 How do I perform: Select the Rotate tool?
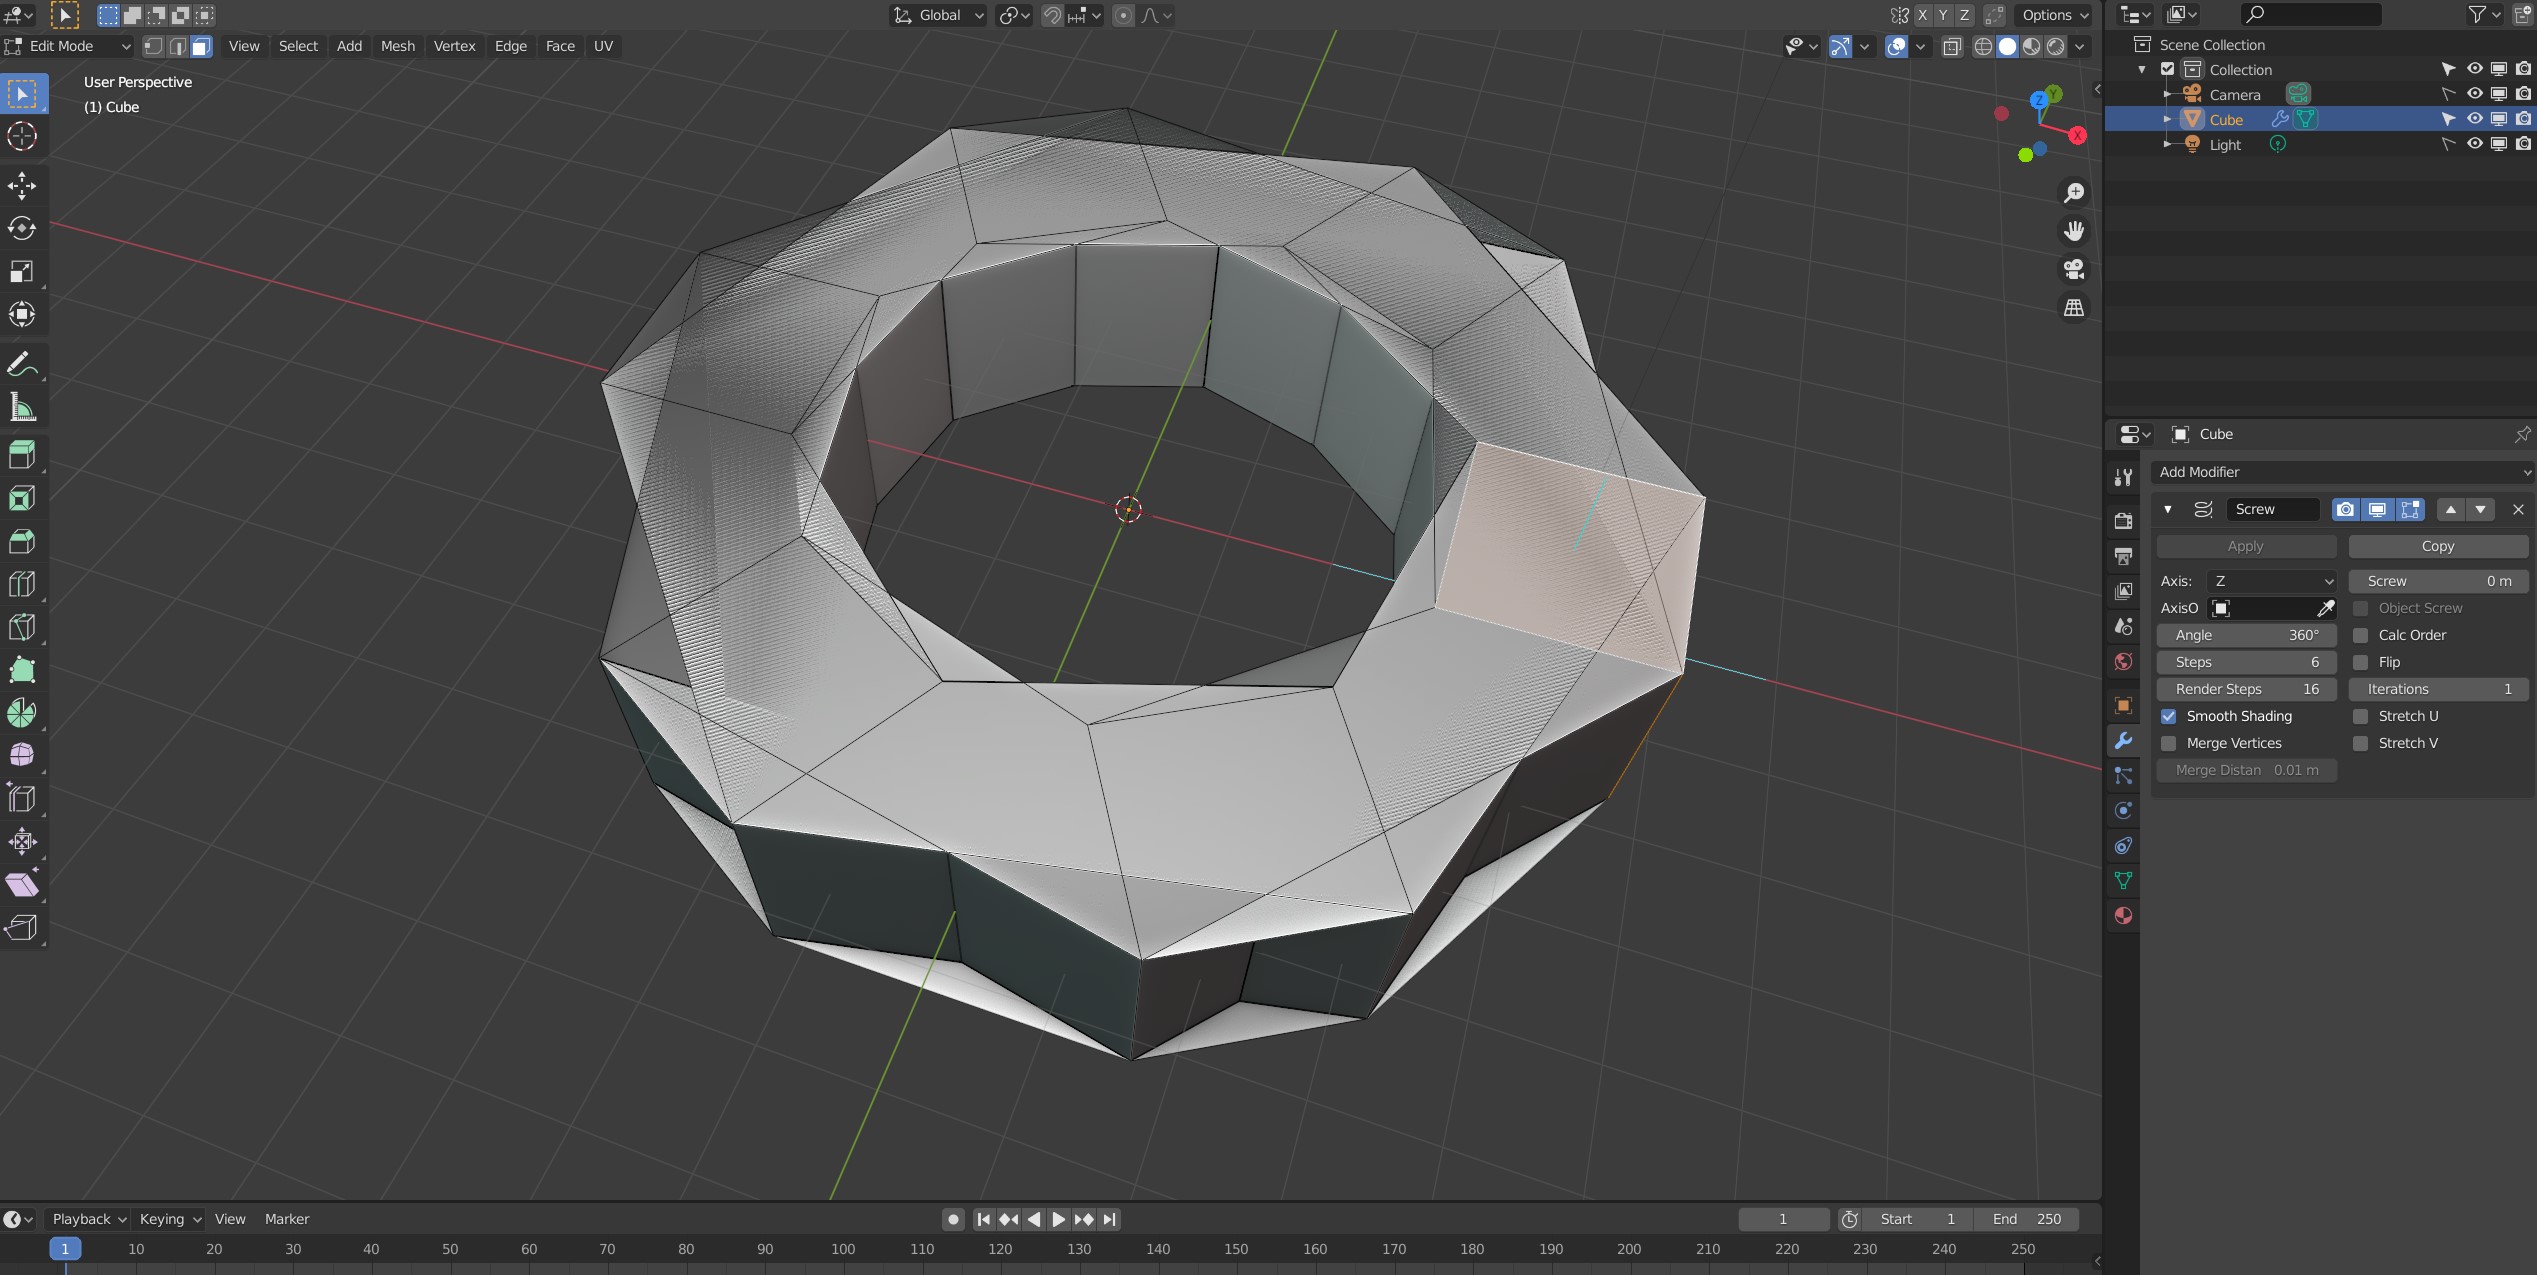(22, 229)
